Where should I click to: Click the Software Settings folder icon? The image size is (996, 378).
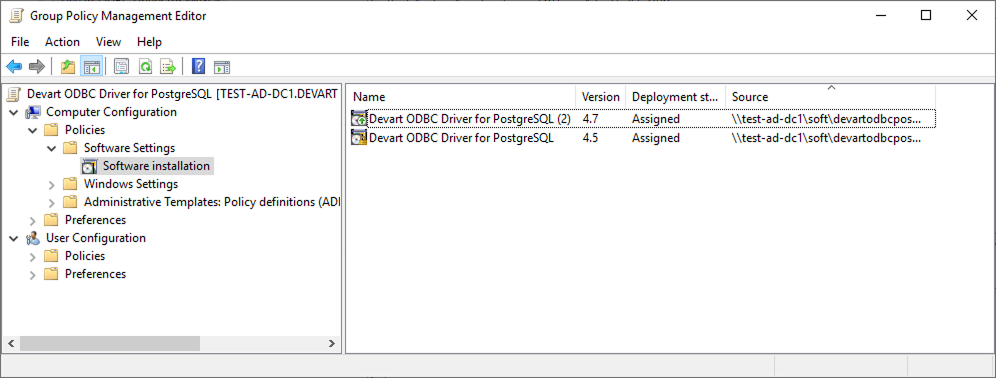point(71,148)
